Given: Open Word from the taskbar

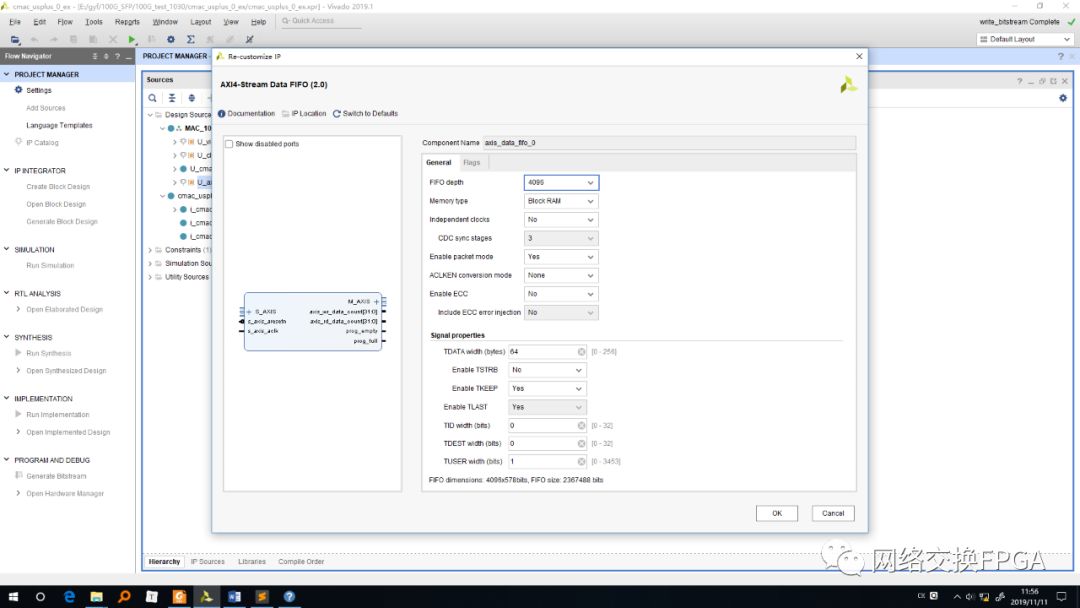Looking at the screenshot, I should (x=234, y=596).
